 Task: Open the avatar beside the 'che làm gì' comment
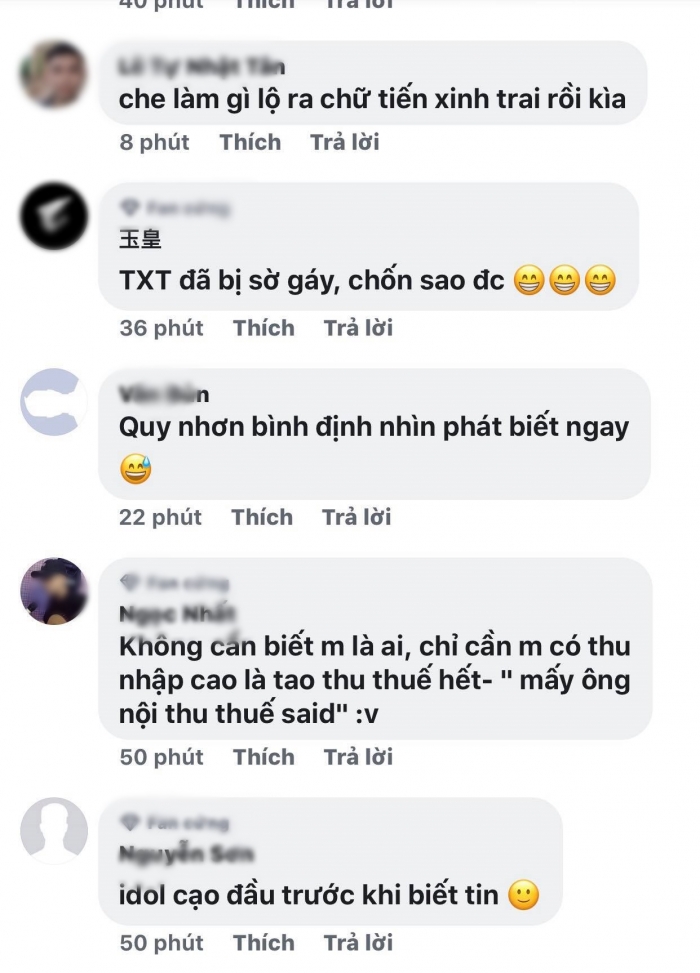(x=54, y=74)
